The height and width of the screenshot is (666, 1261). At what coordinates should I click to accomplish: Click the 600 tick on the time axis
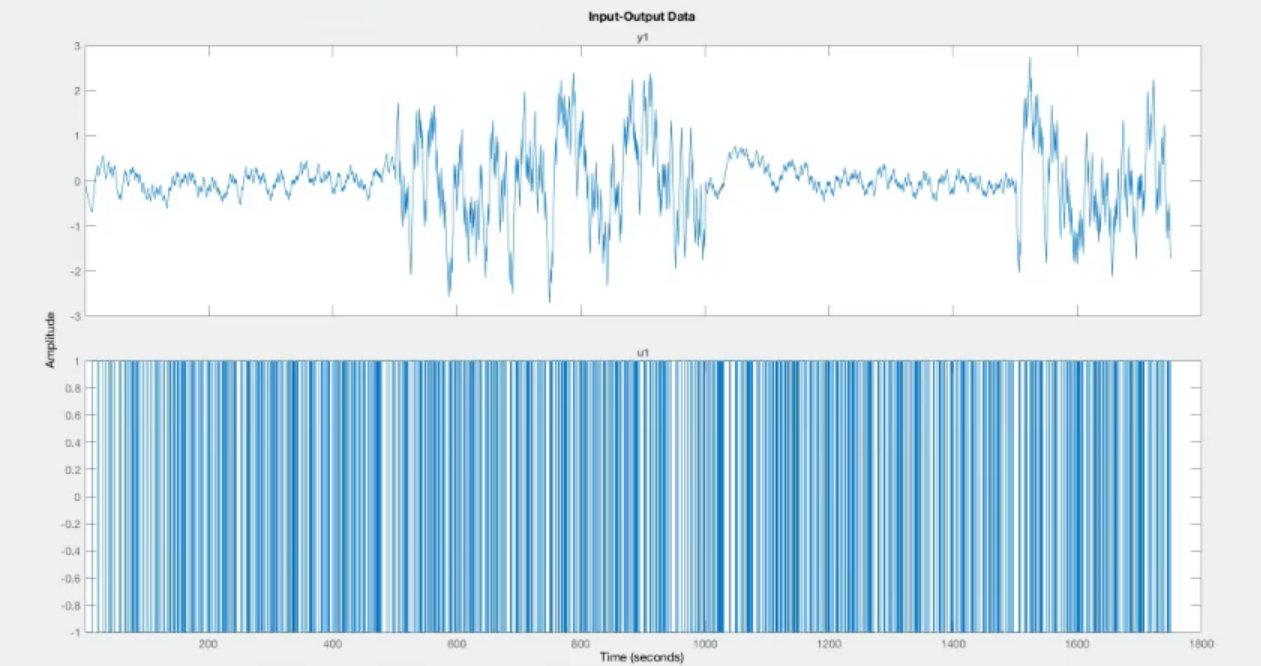click(x=457, y=645)
